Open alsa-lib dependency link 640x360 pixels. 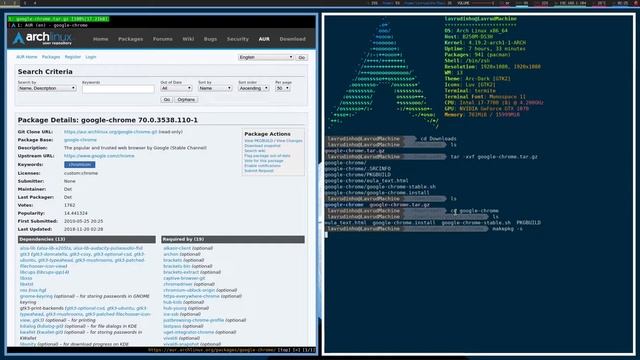point(27,248)
